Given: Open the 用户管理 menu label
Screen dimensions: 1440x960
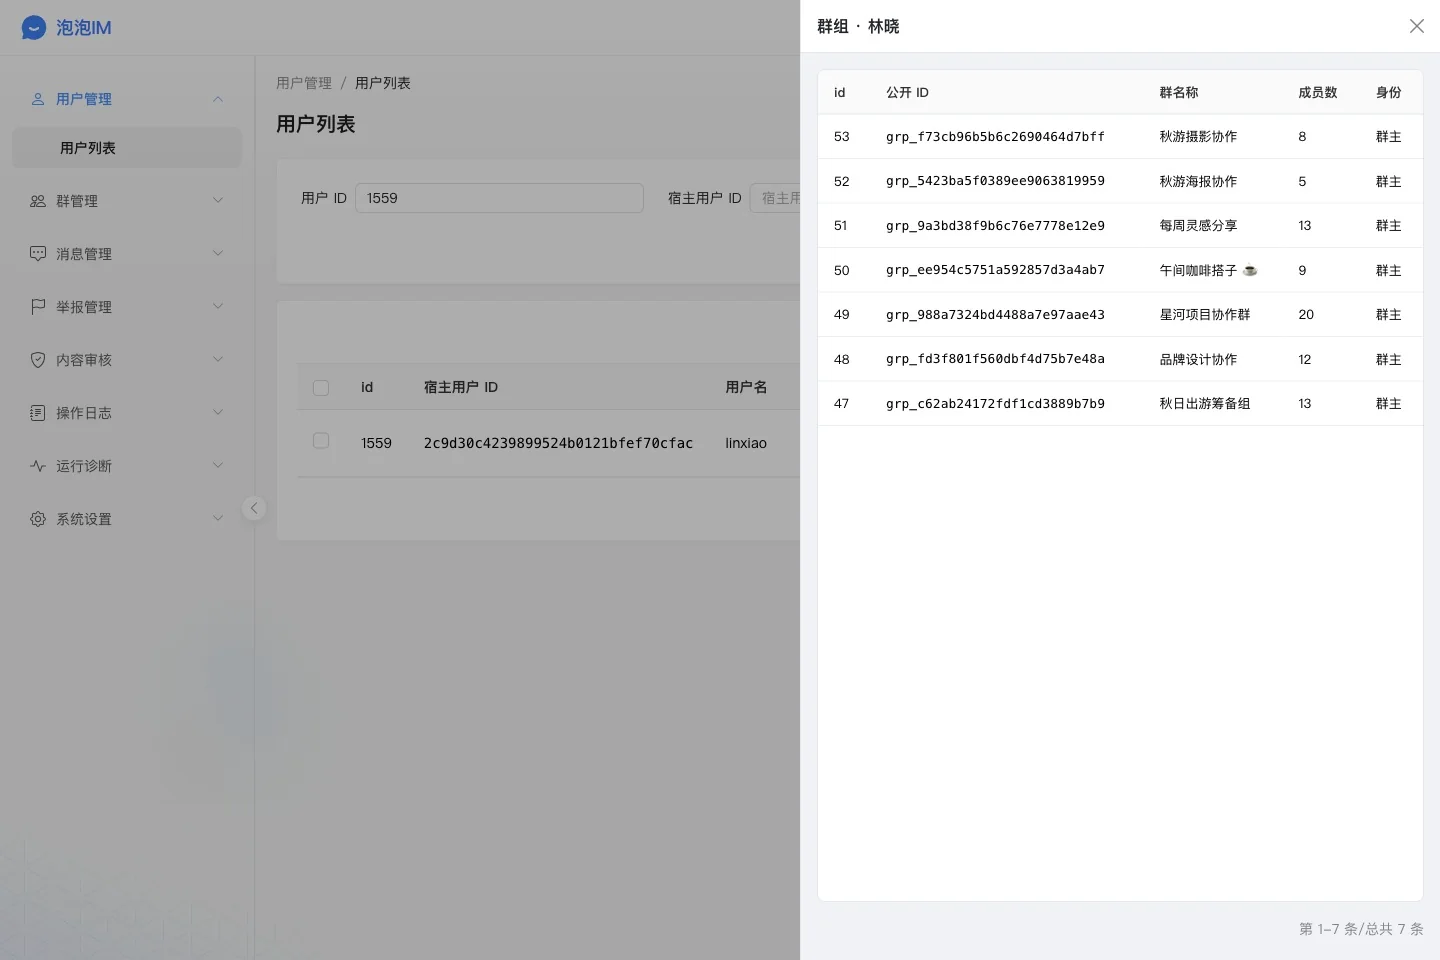Looking at the screenshot, I should [84, 99].
